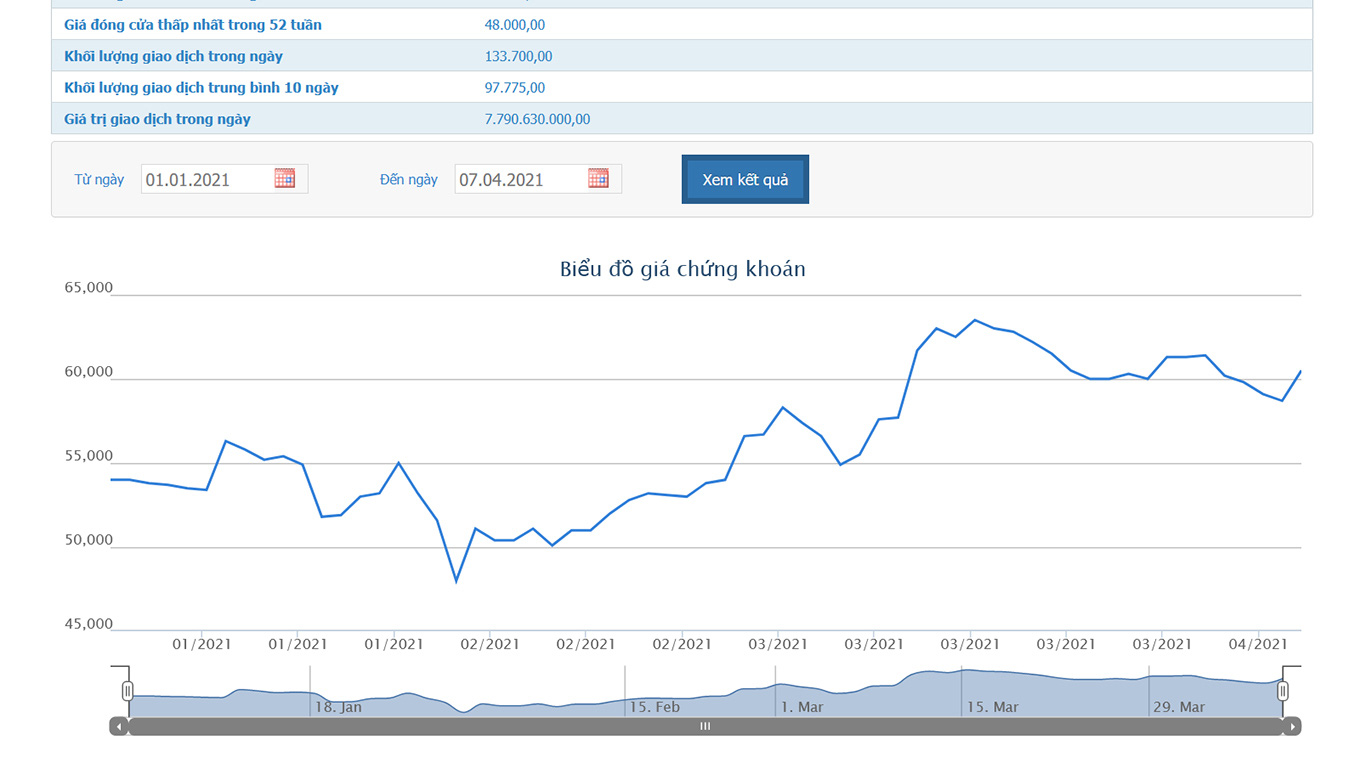Click the chart title Biểu đồ giá chứng khoán
Image resolution: width=1366 pixels, height=767 pixels.
(x=682, y=269)
